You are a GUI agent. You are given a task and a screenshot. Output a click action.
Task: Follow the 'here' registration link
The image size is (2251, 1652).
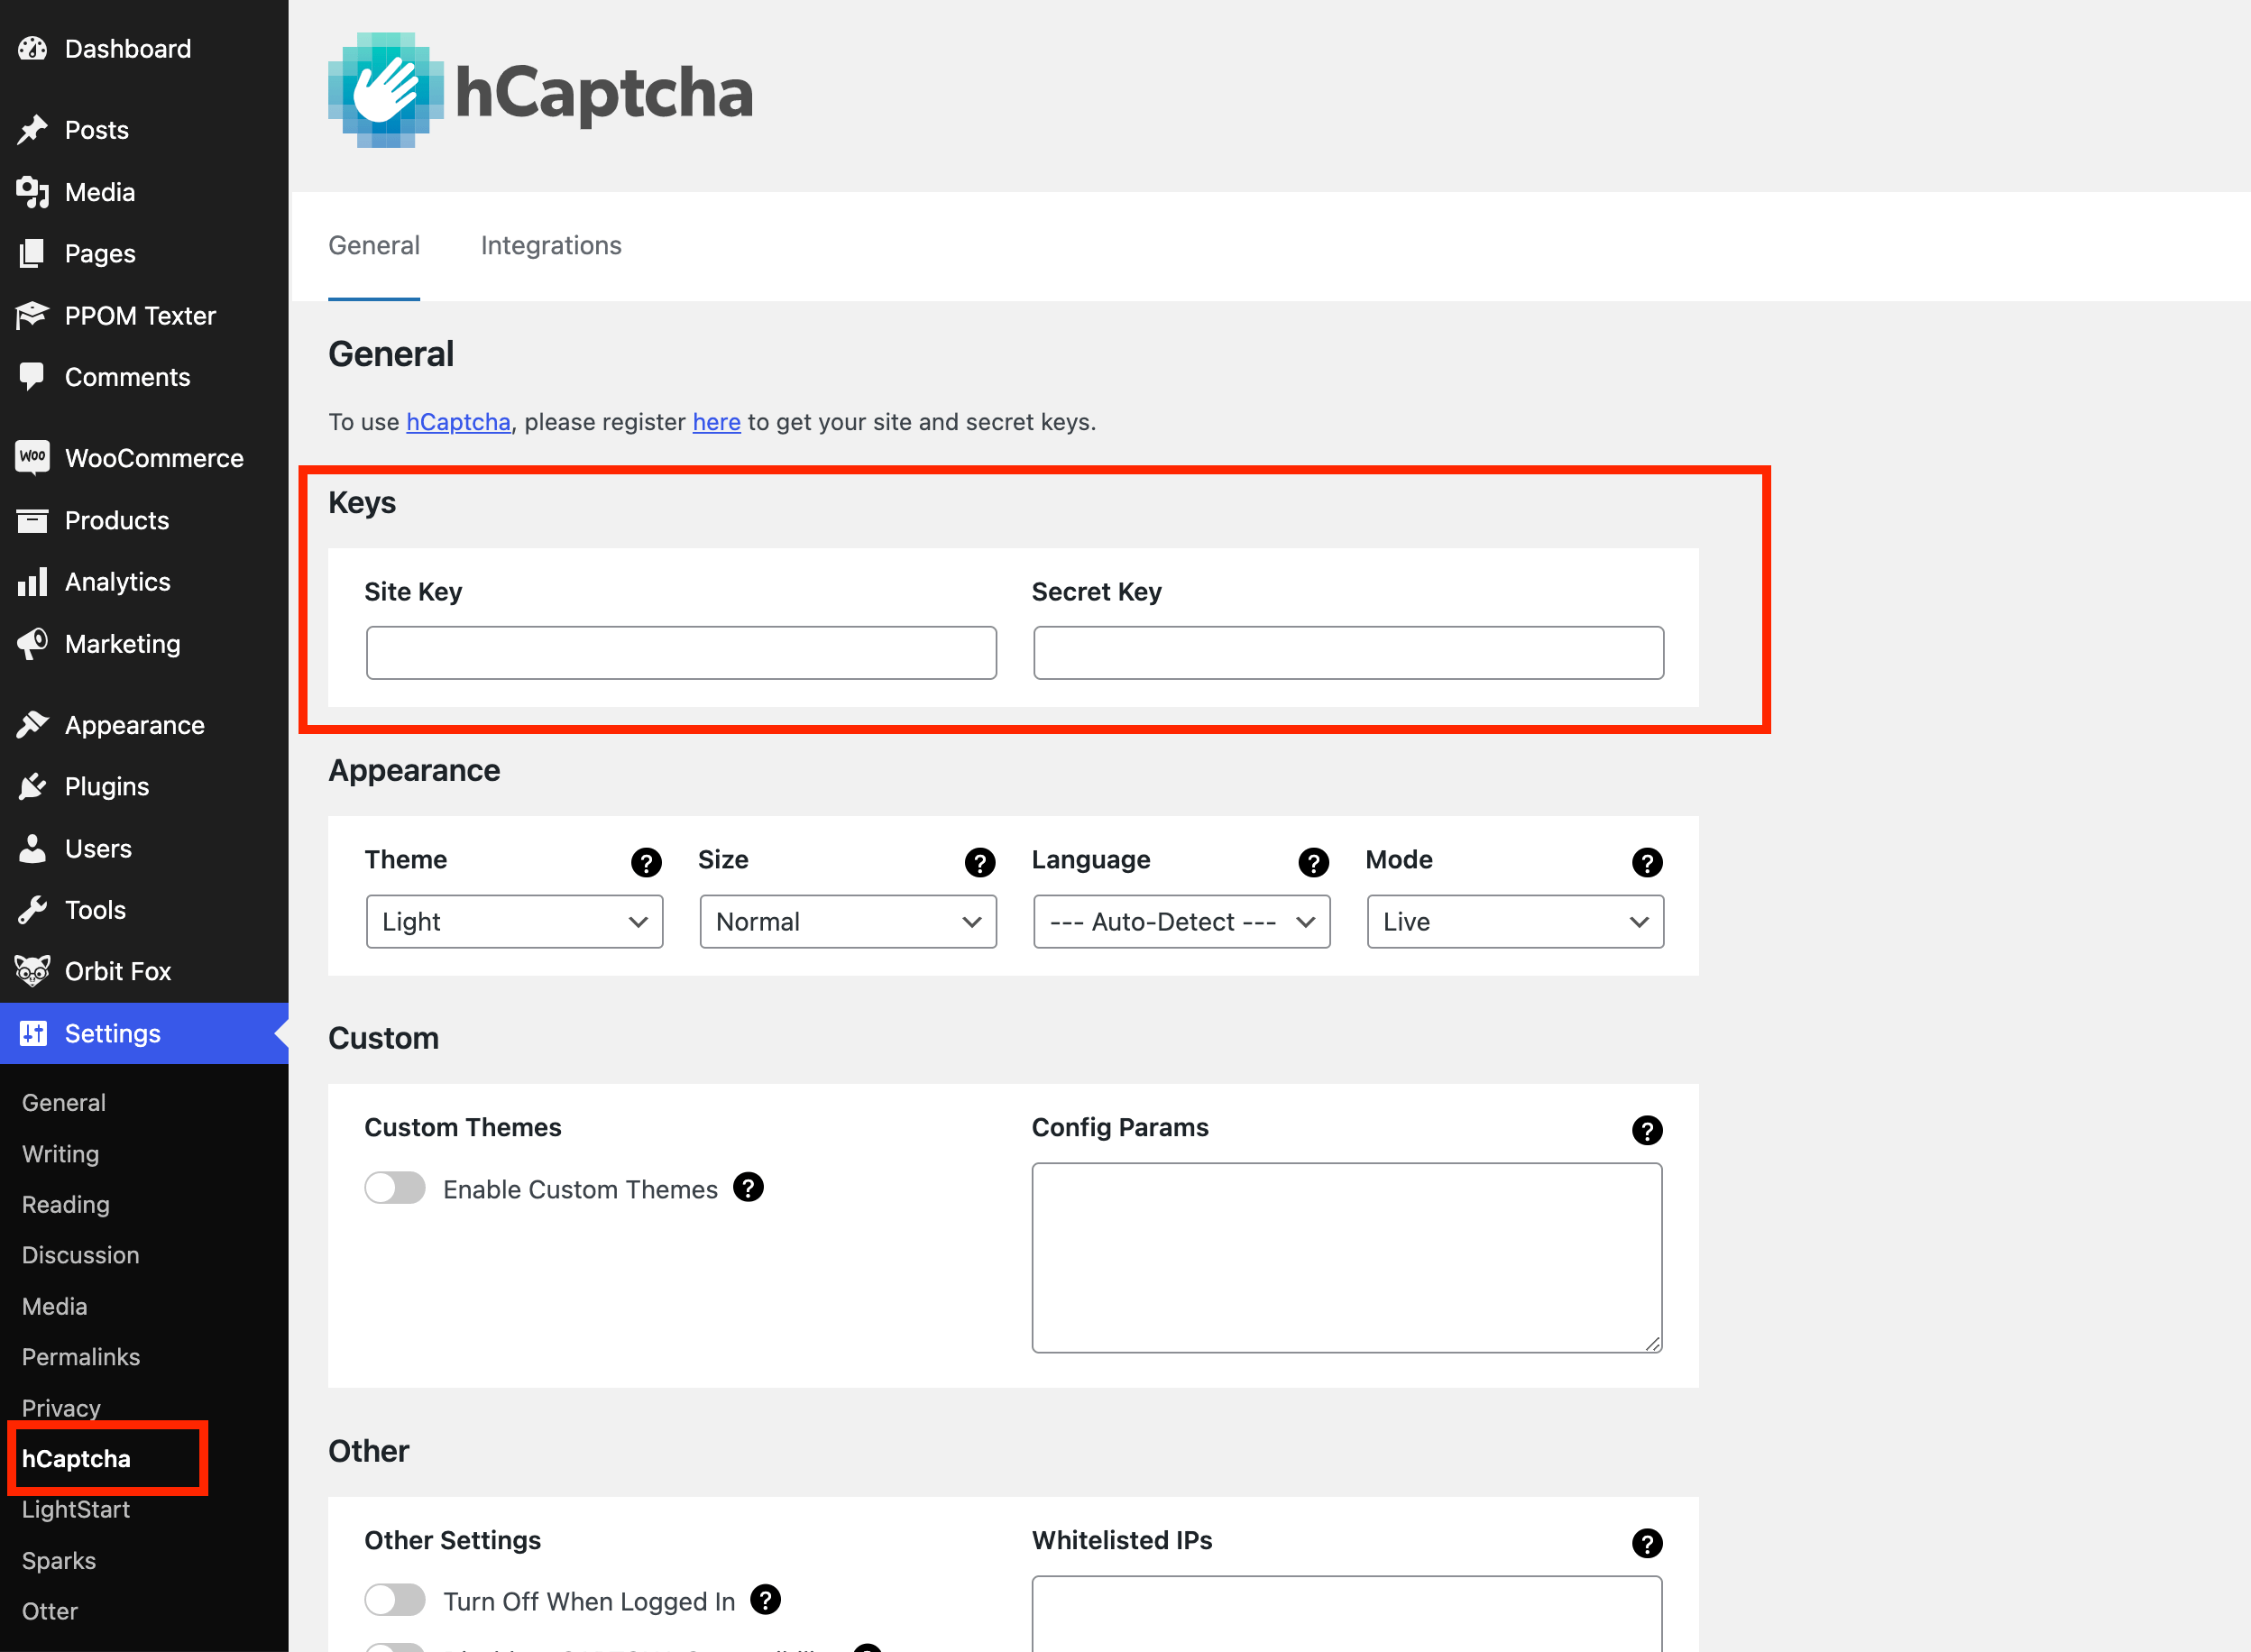tap(716, 422)
